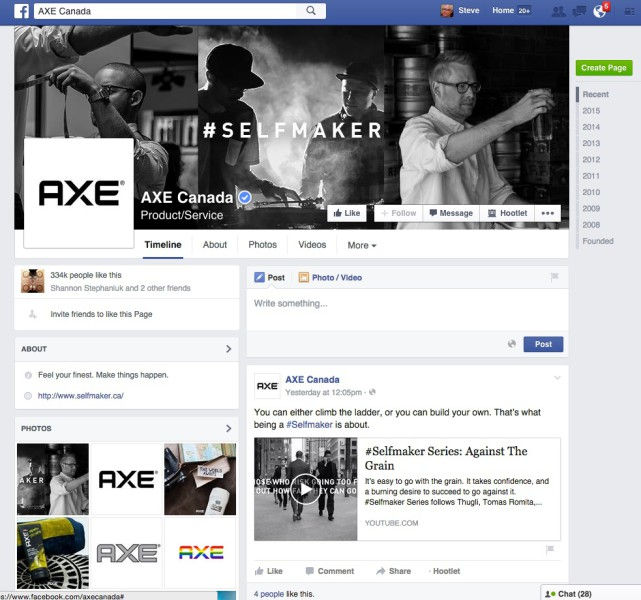Jump to 2014 in timeline navigator
Image resolution: width=641 pixels, height=600 pixels.
coord(591,127)
